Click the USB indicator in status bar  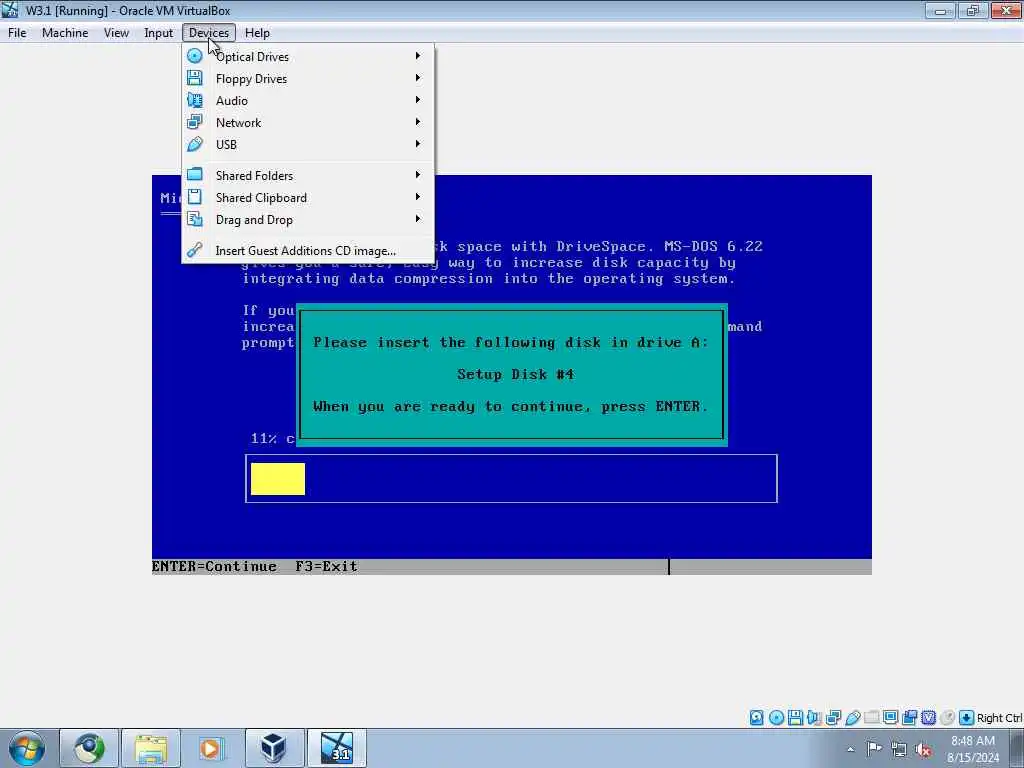coord(852,718)
